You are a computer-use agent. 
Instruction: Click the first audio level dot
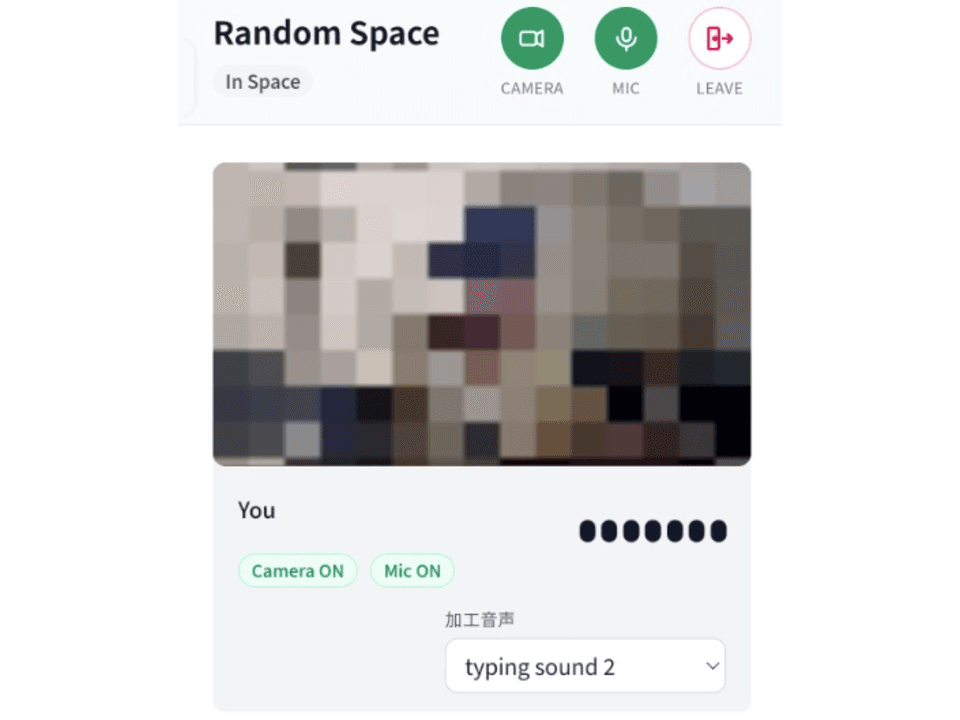tap(587, 531)
